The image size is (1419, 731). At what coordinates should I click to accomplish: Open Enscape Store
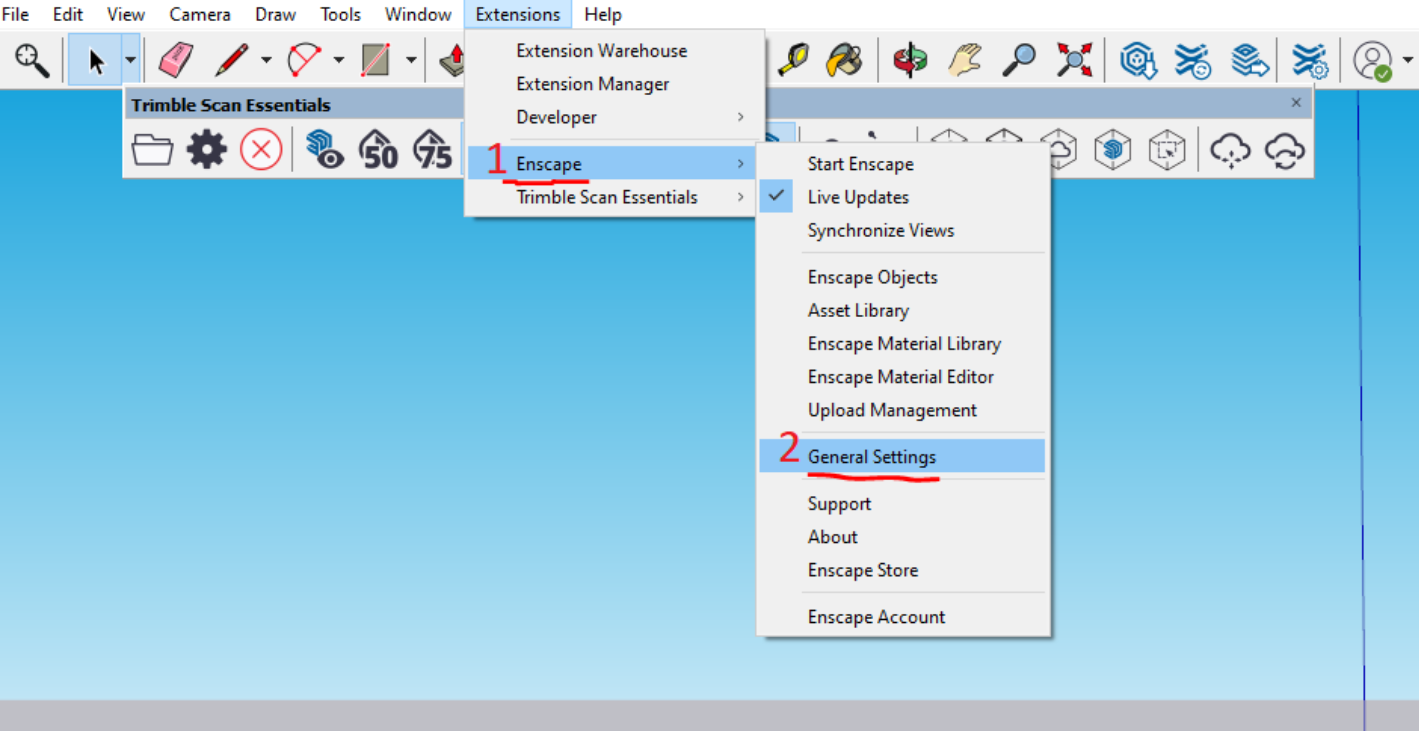point(900,570)
